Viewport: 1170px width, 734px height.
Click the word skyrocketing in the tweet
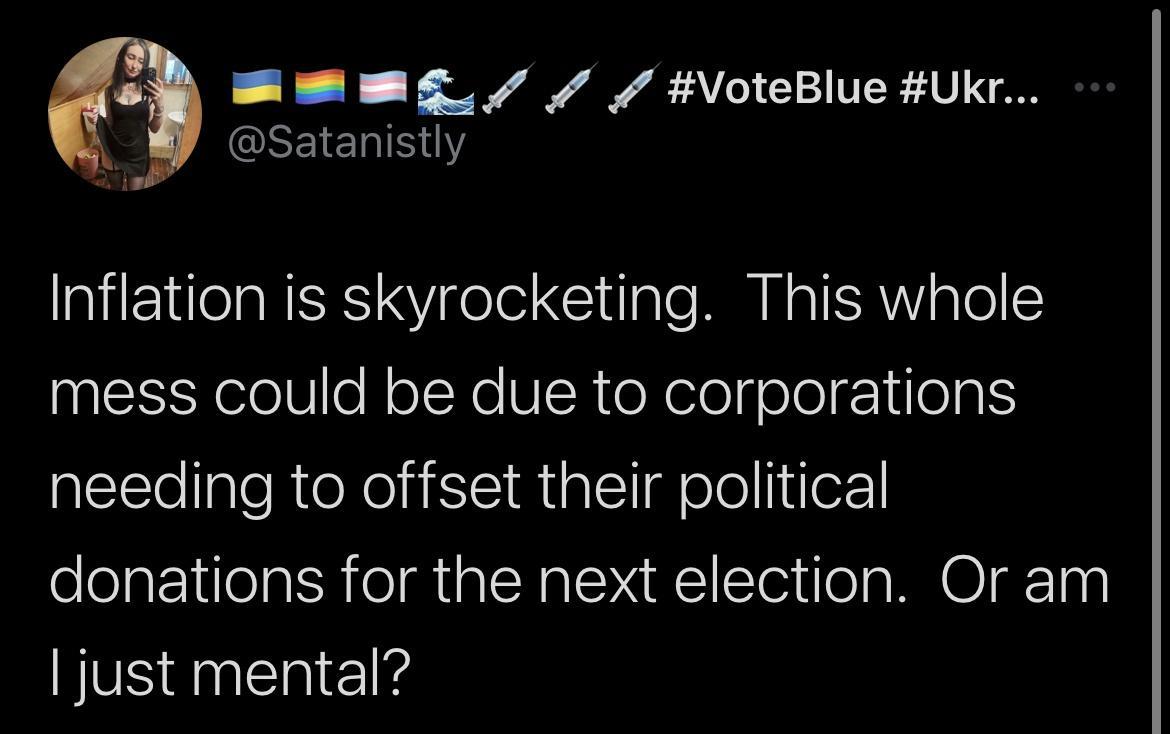tap(520, 296)
